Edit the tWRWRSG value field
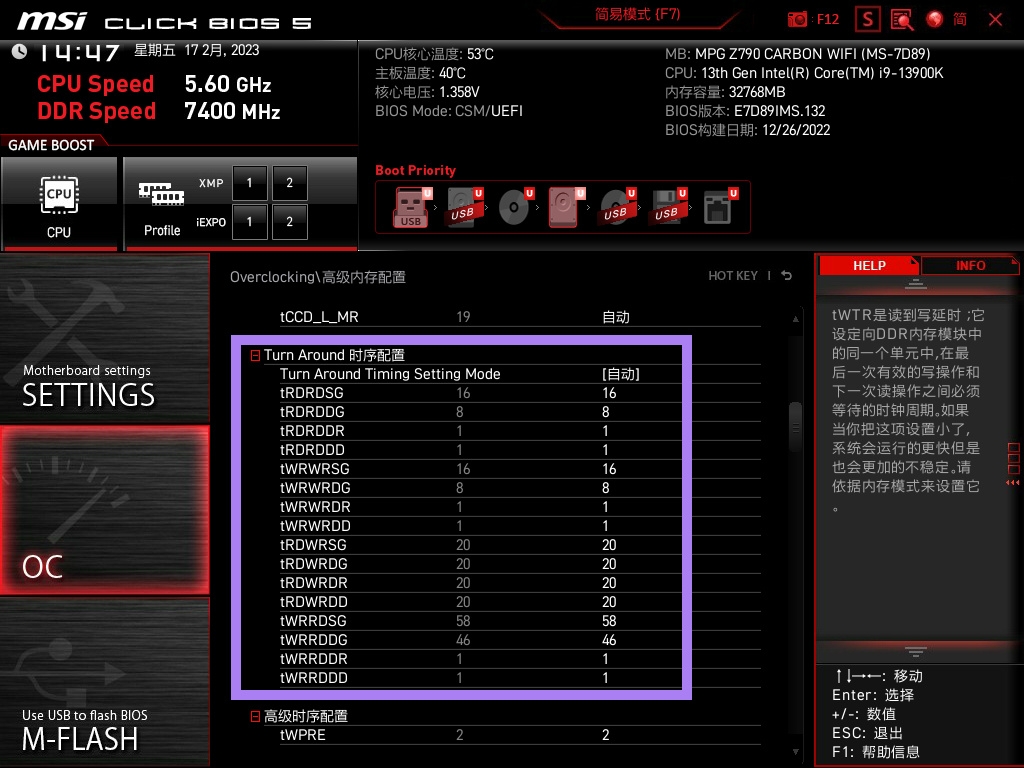 pyautogui.click(x=609, y=469)
